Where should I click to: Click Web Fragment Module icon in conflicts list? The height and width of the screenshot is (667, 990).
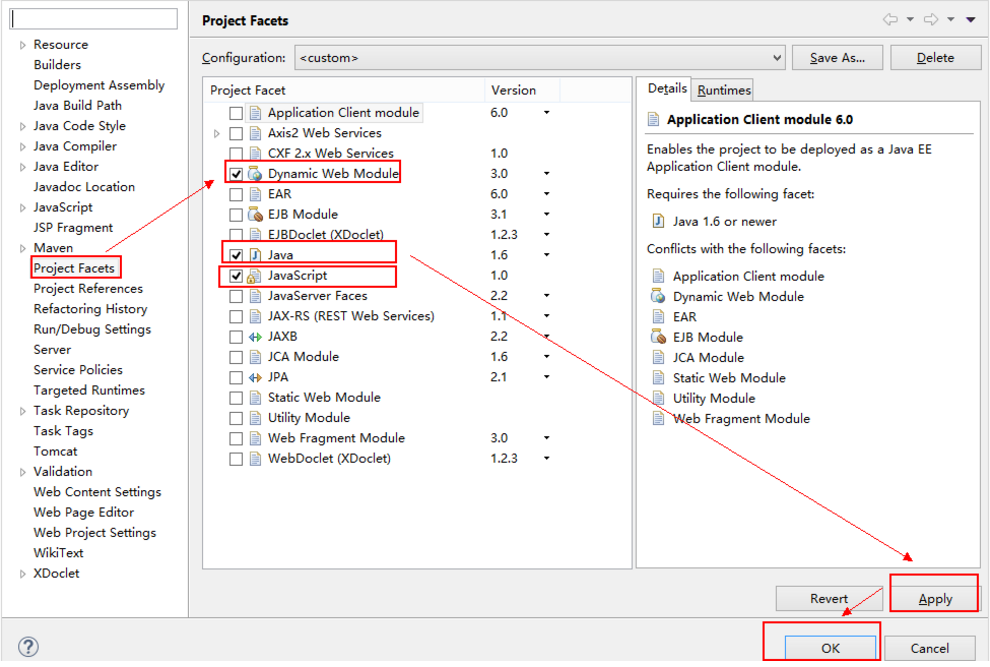pyautogui.click(x=658, y=418)
